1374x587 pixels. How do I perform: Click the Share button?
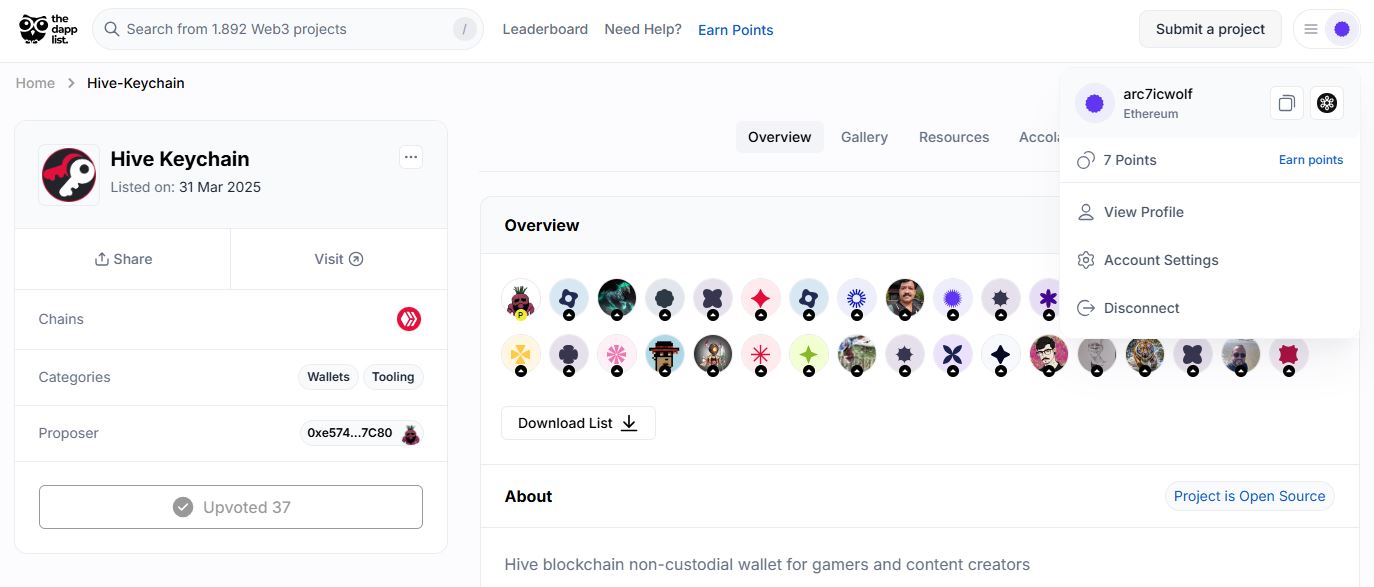click(x=123, y=259)
